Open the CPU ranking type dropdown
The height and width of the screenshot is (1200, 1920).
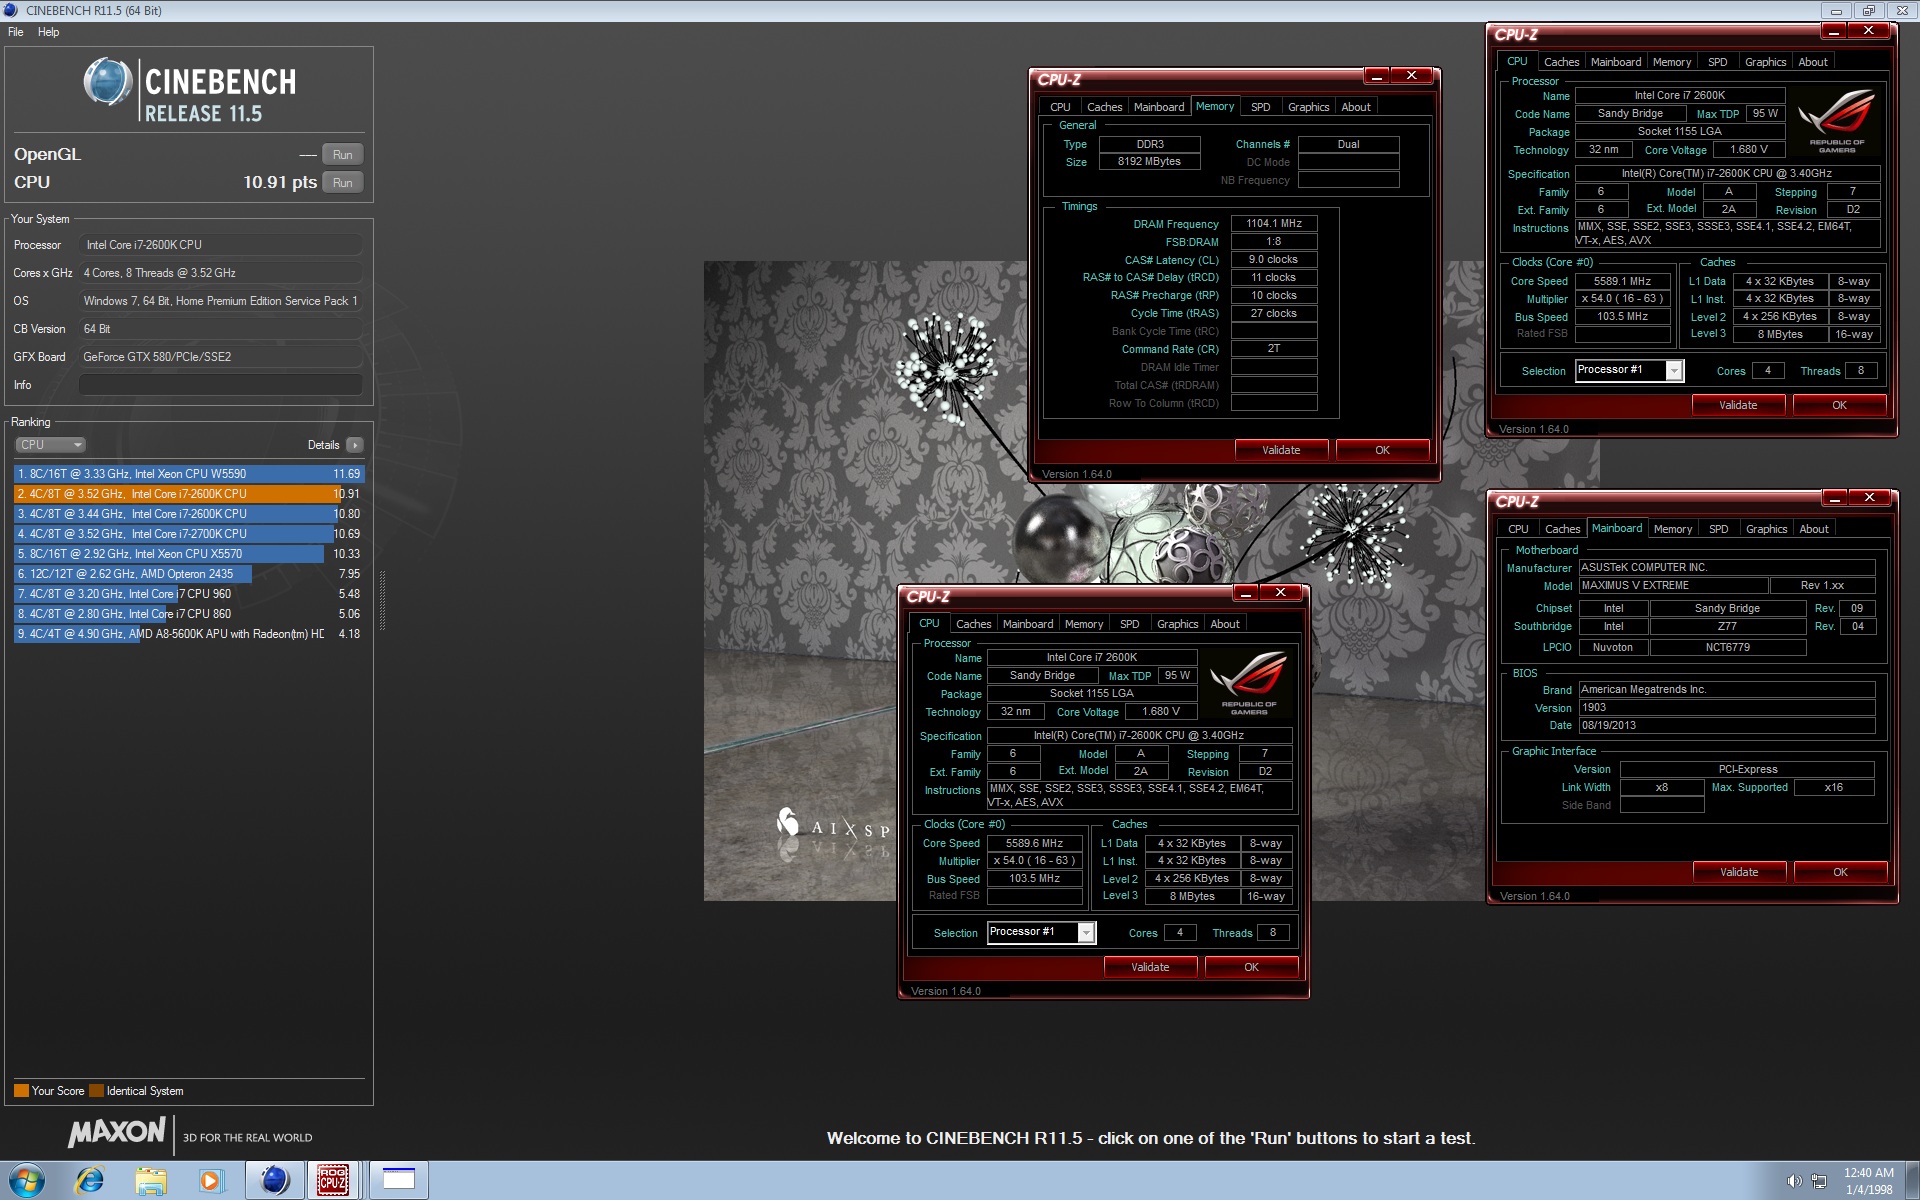coord(50,445)
